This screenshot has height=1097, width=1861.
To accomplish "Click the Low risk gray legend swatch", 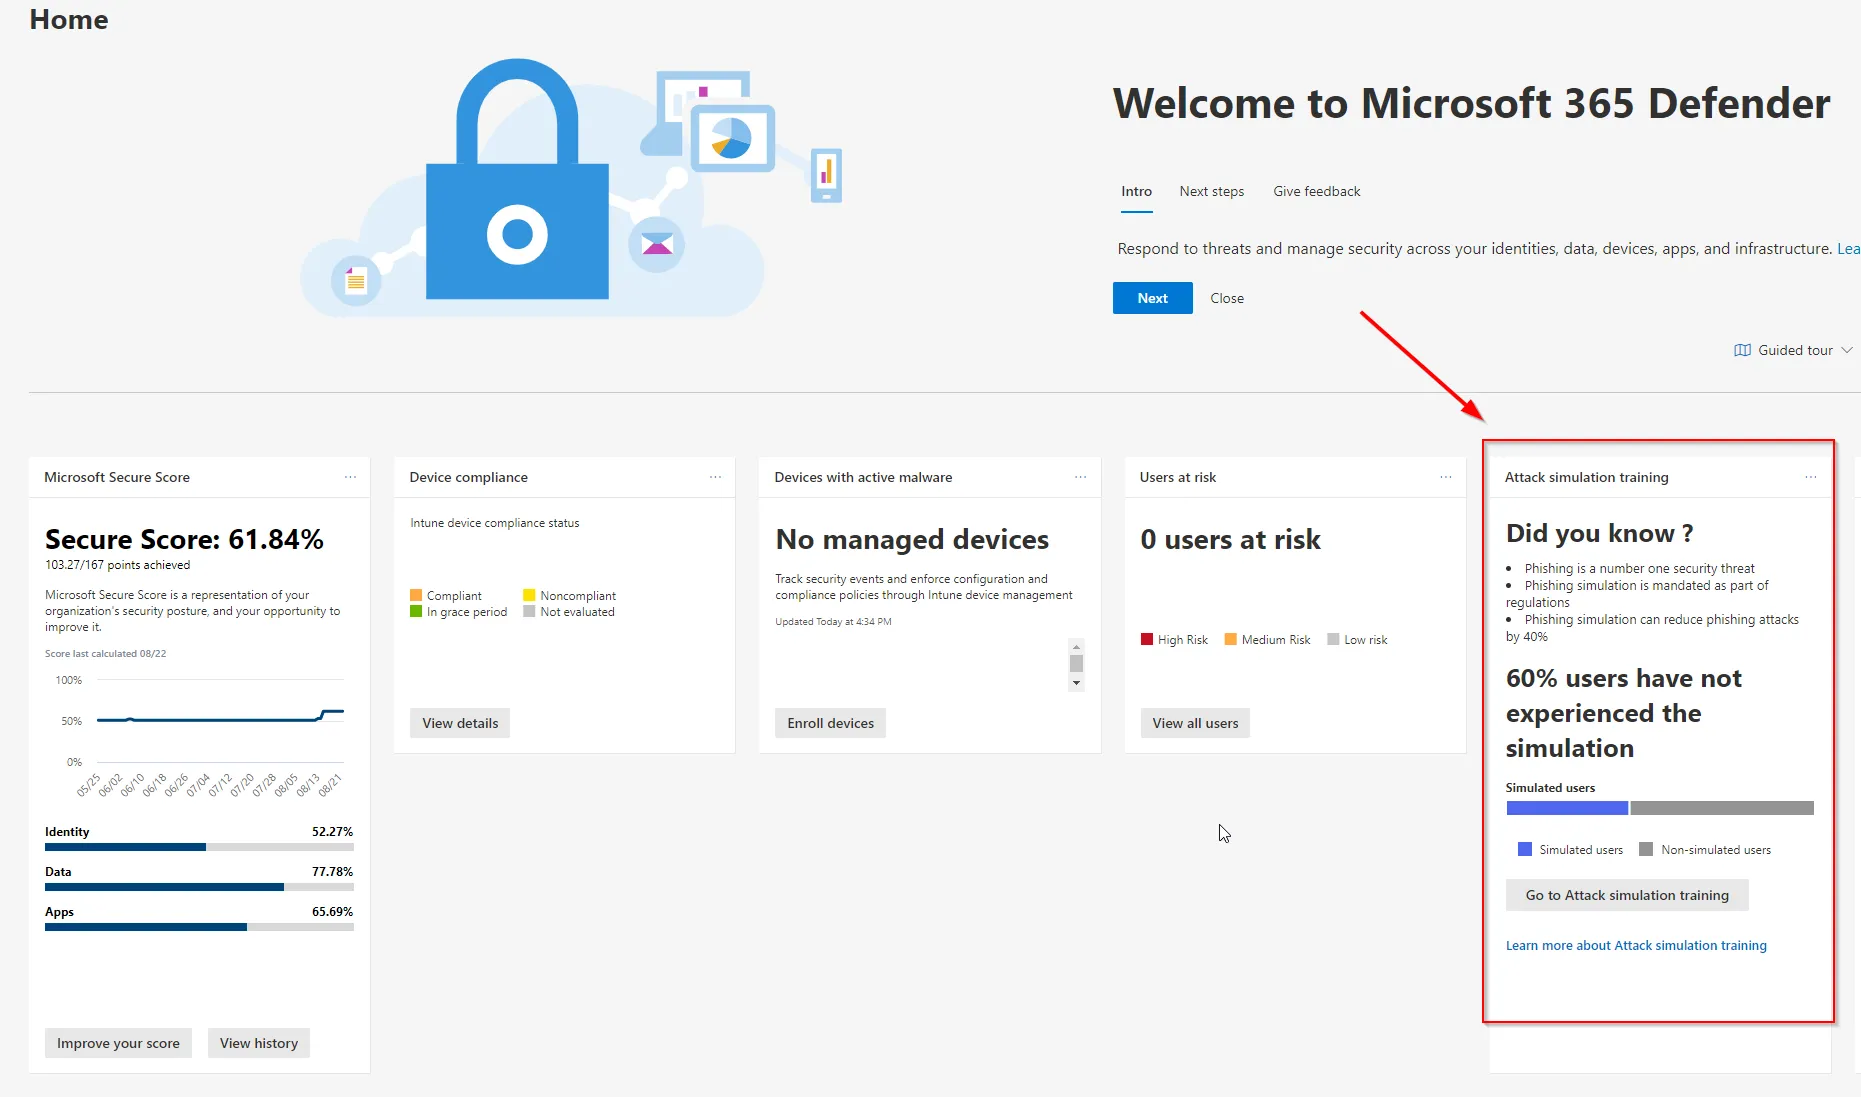I will coord(1333,639).
